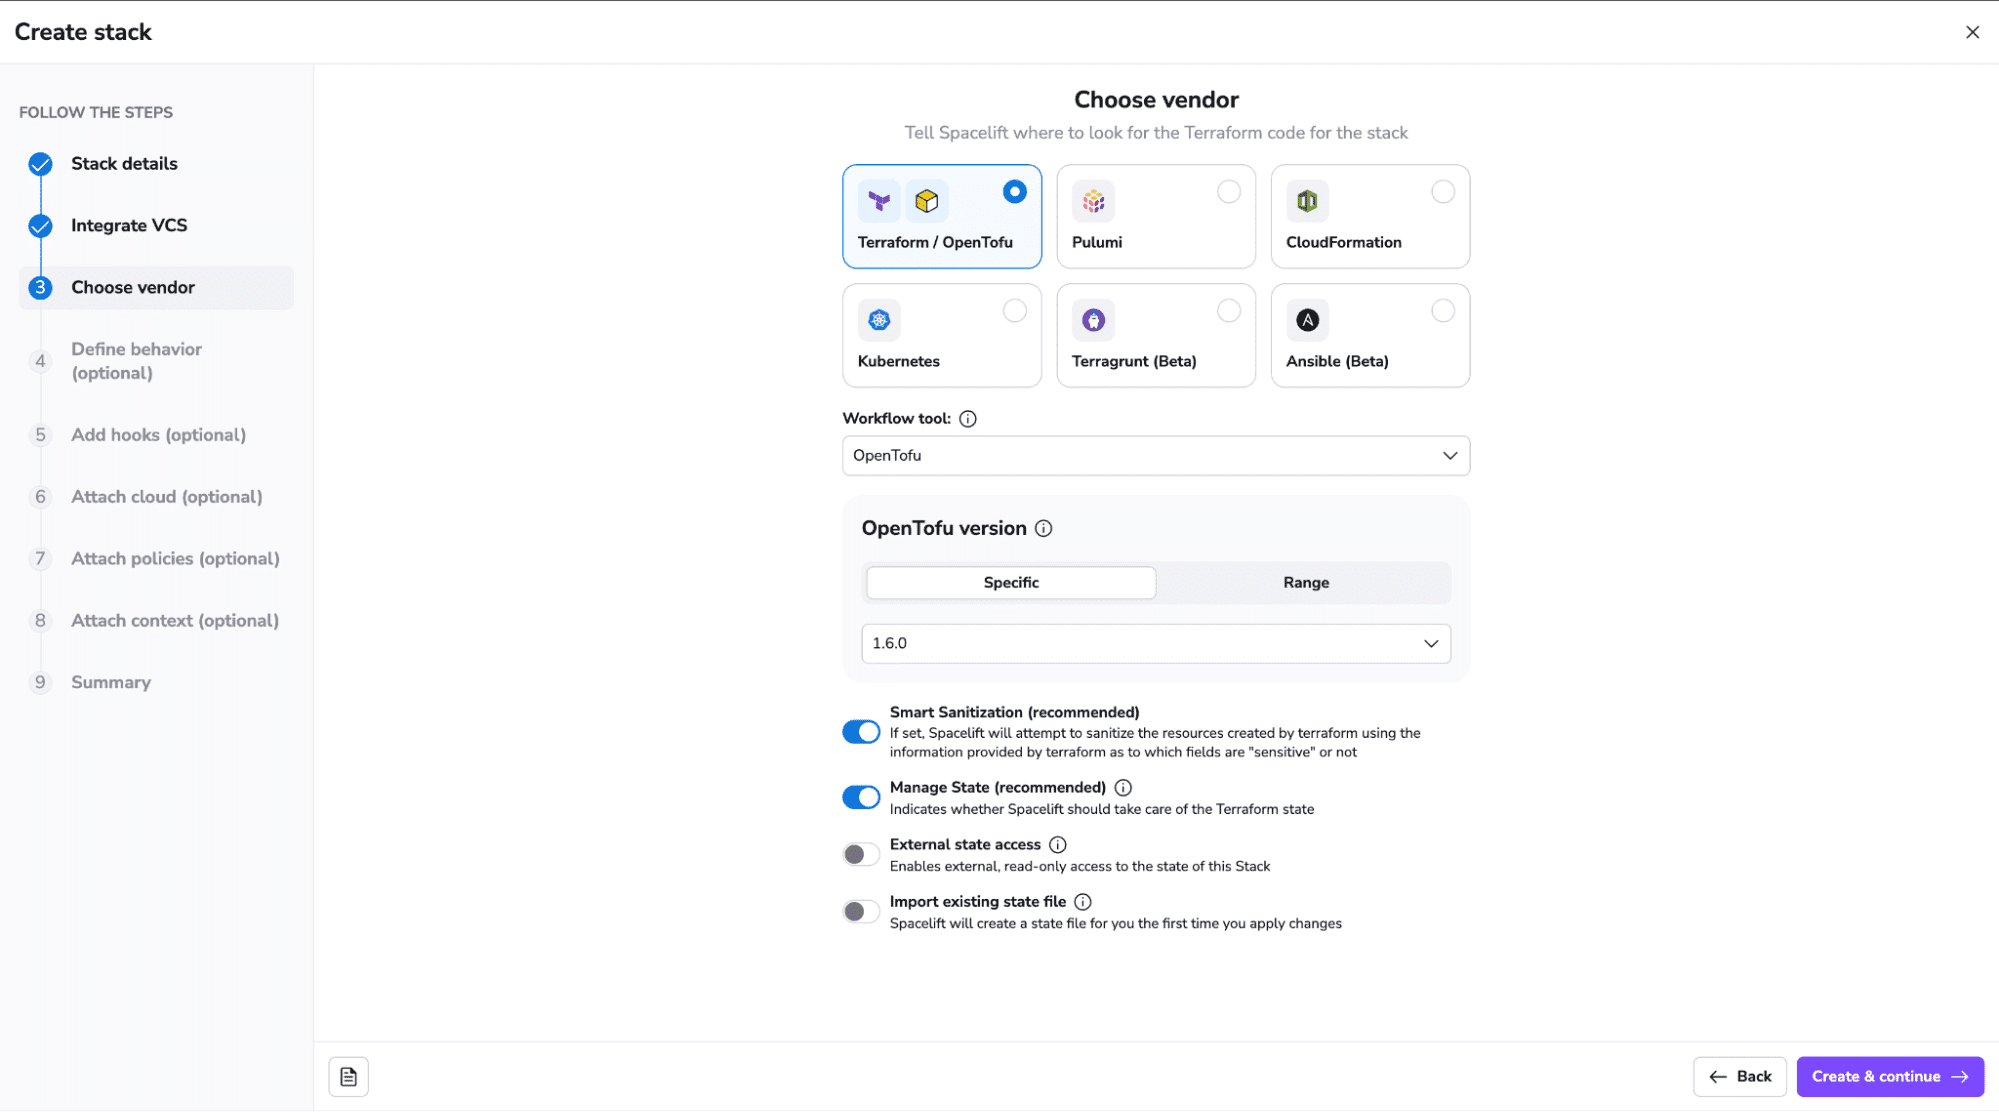The image size is (1999, 1112).
Task: Click the Terragrunt logo icon
Action: [x=1093, y=320]
